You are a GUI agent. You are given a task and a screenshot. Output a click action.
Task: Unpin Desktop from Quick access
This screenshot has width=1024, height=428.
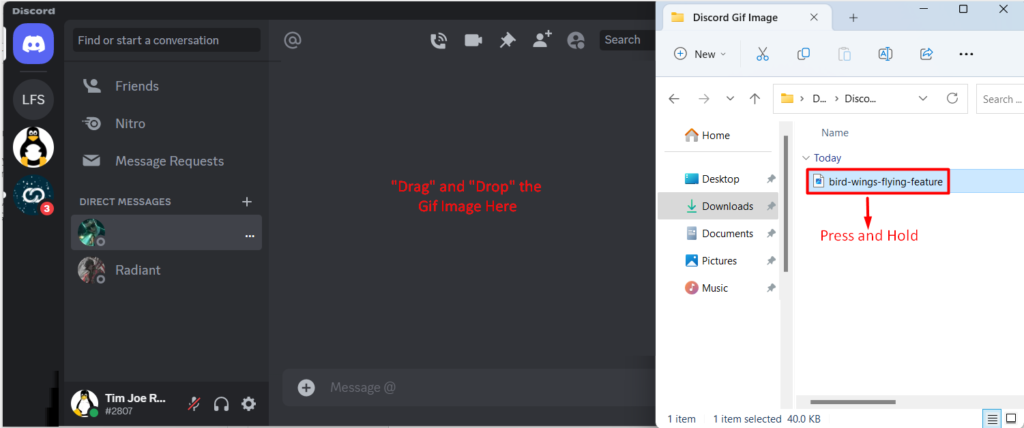[771, 179]
